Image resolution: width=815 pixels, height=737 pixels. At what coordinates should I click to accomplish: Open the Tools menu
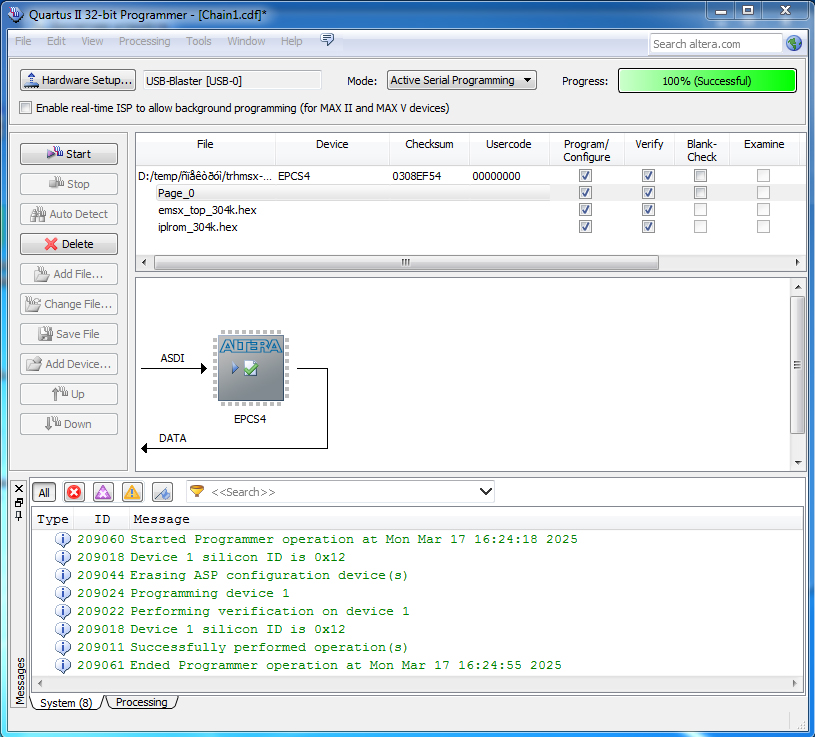point(199,41)
